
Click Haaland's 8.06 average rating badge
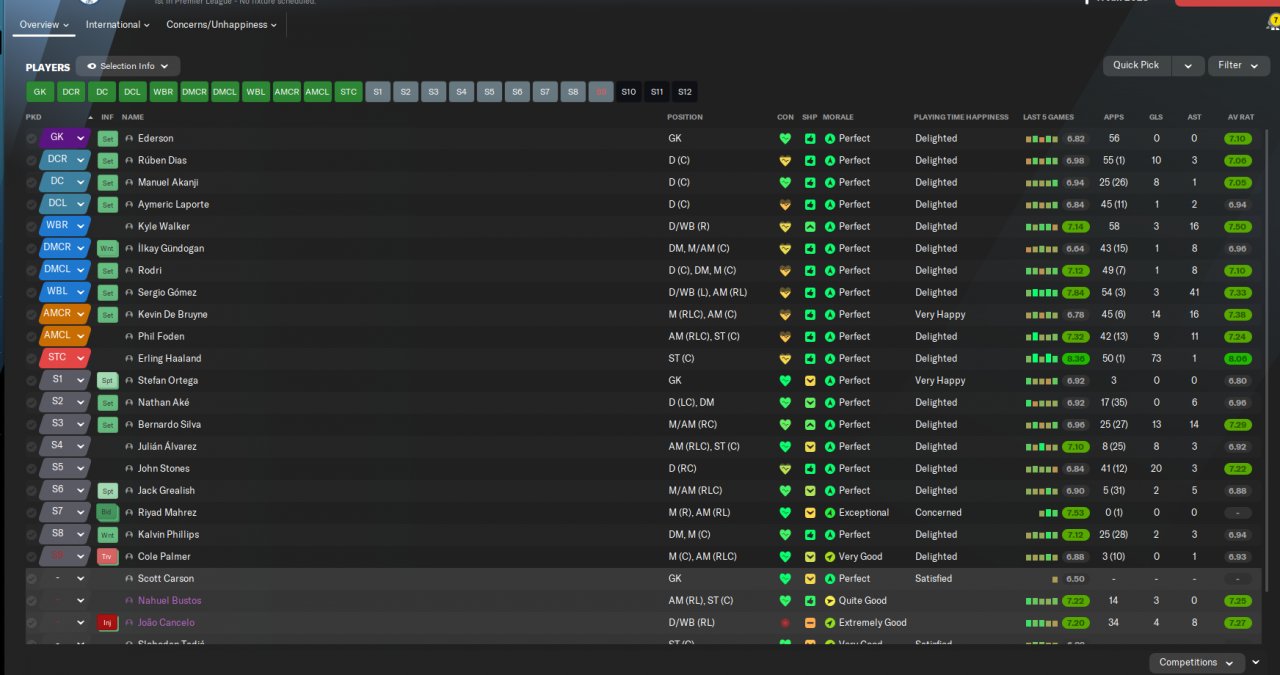1238,358
